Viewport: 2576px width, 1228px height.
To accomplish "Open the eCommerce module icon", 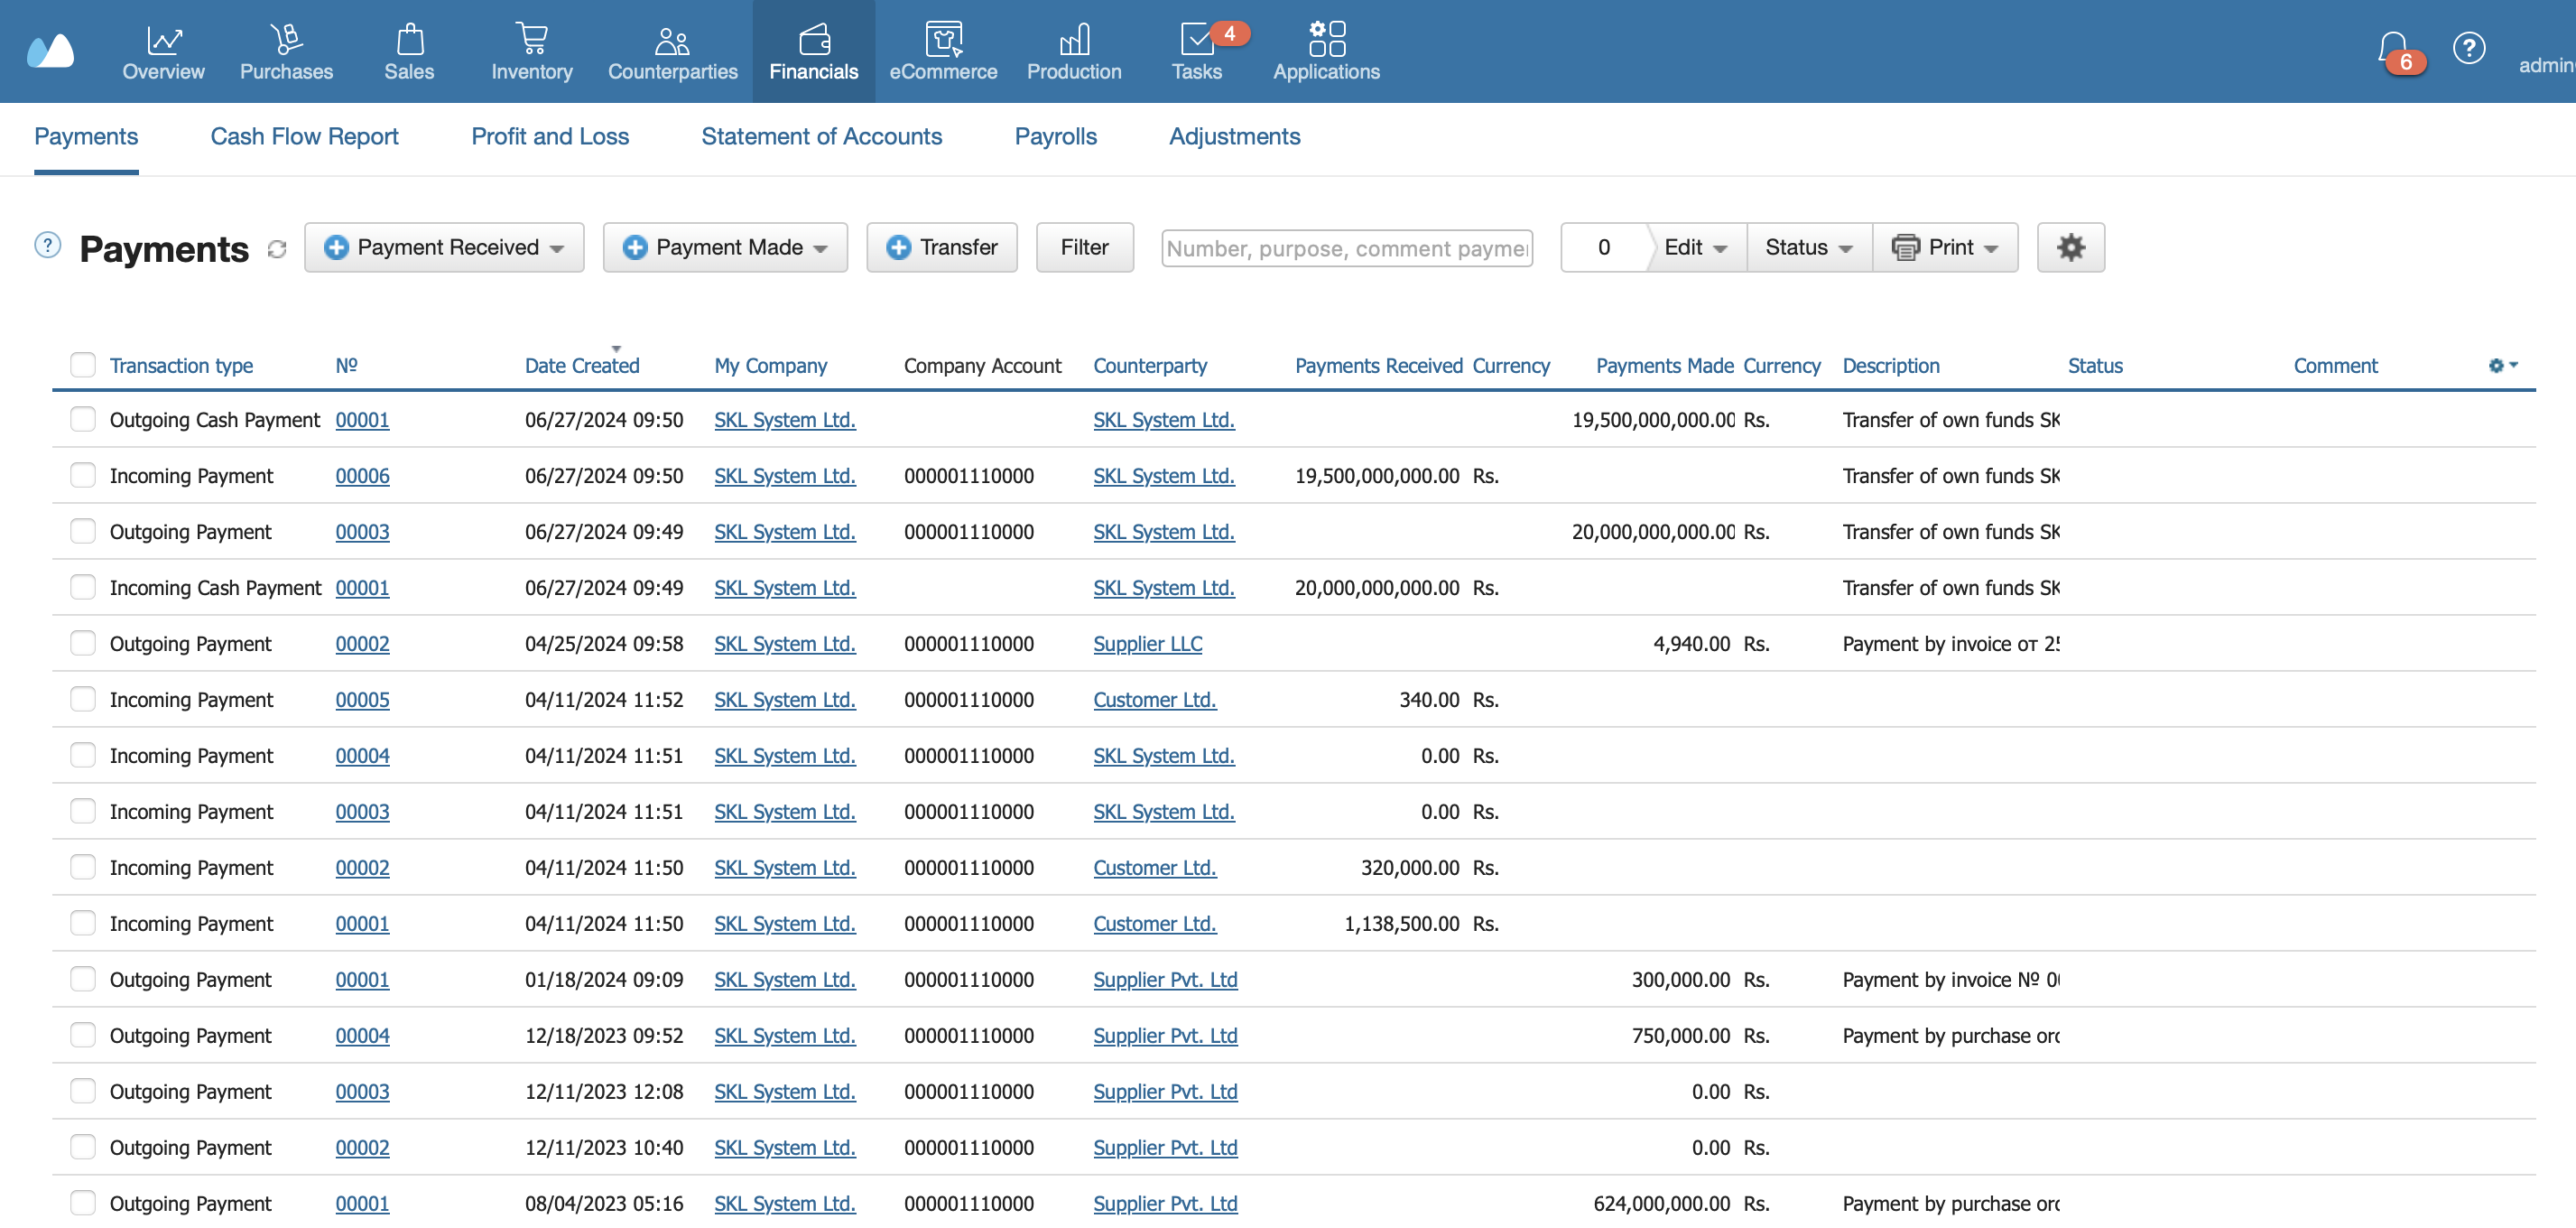I will click(943, 40).
